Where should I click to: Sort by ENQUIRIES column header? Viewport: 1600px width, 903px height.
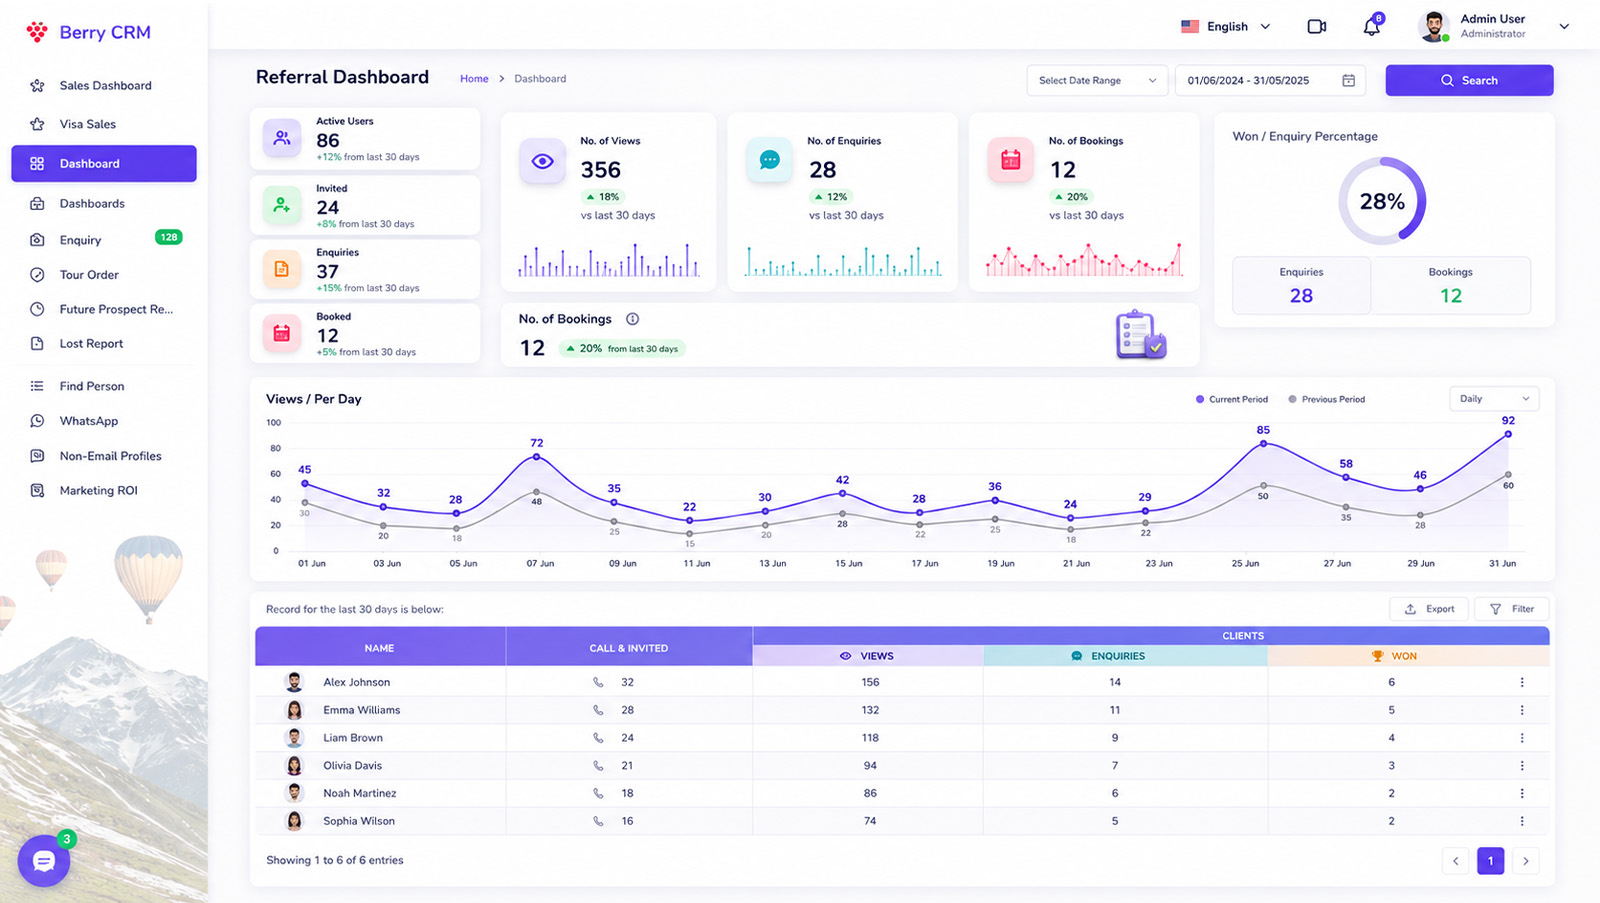pos(1126,656)
